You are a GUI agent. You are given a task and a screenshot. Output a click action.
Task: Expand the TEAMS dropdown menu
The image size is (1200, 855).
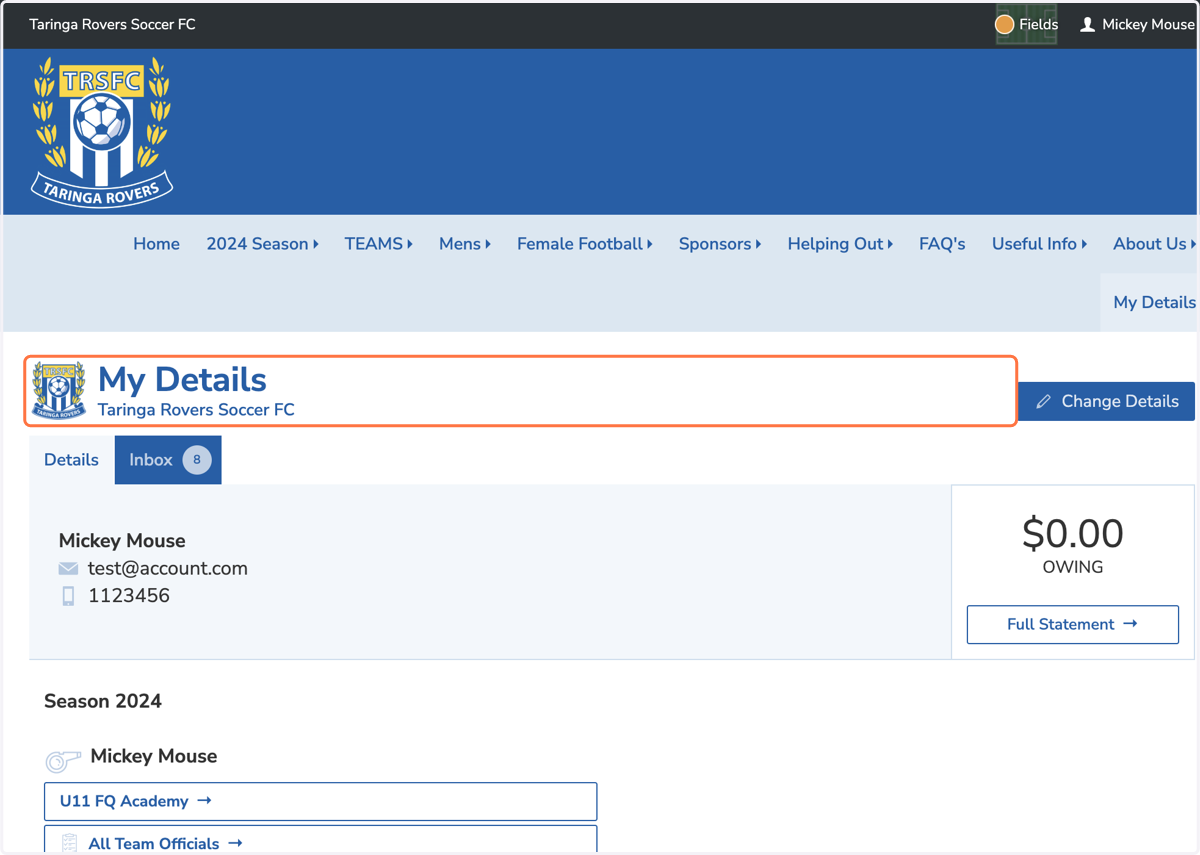378,244
